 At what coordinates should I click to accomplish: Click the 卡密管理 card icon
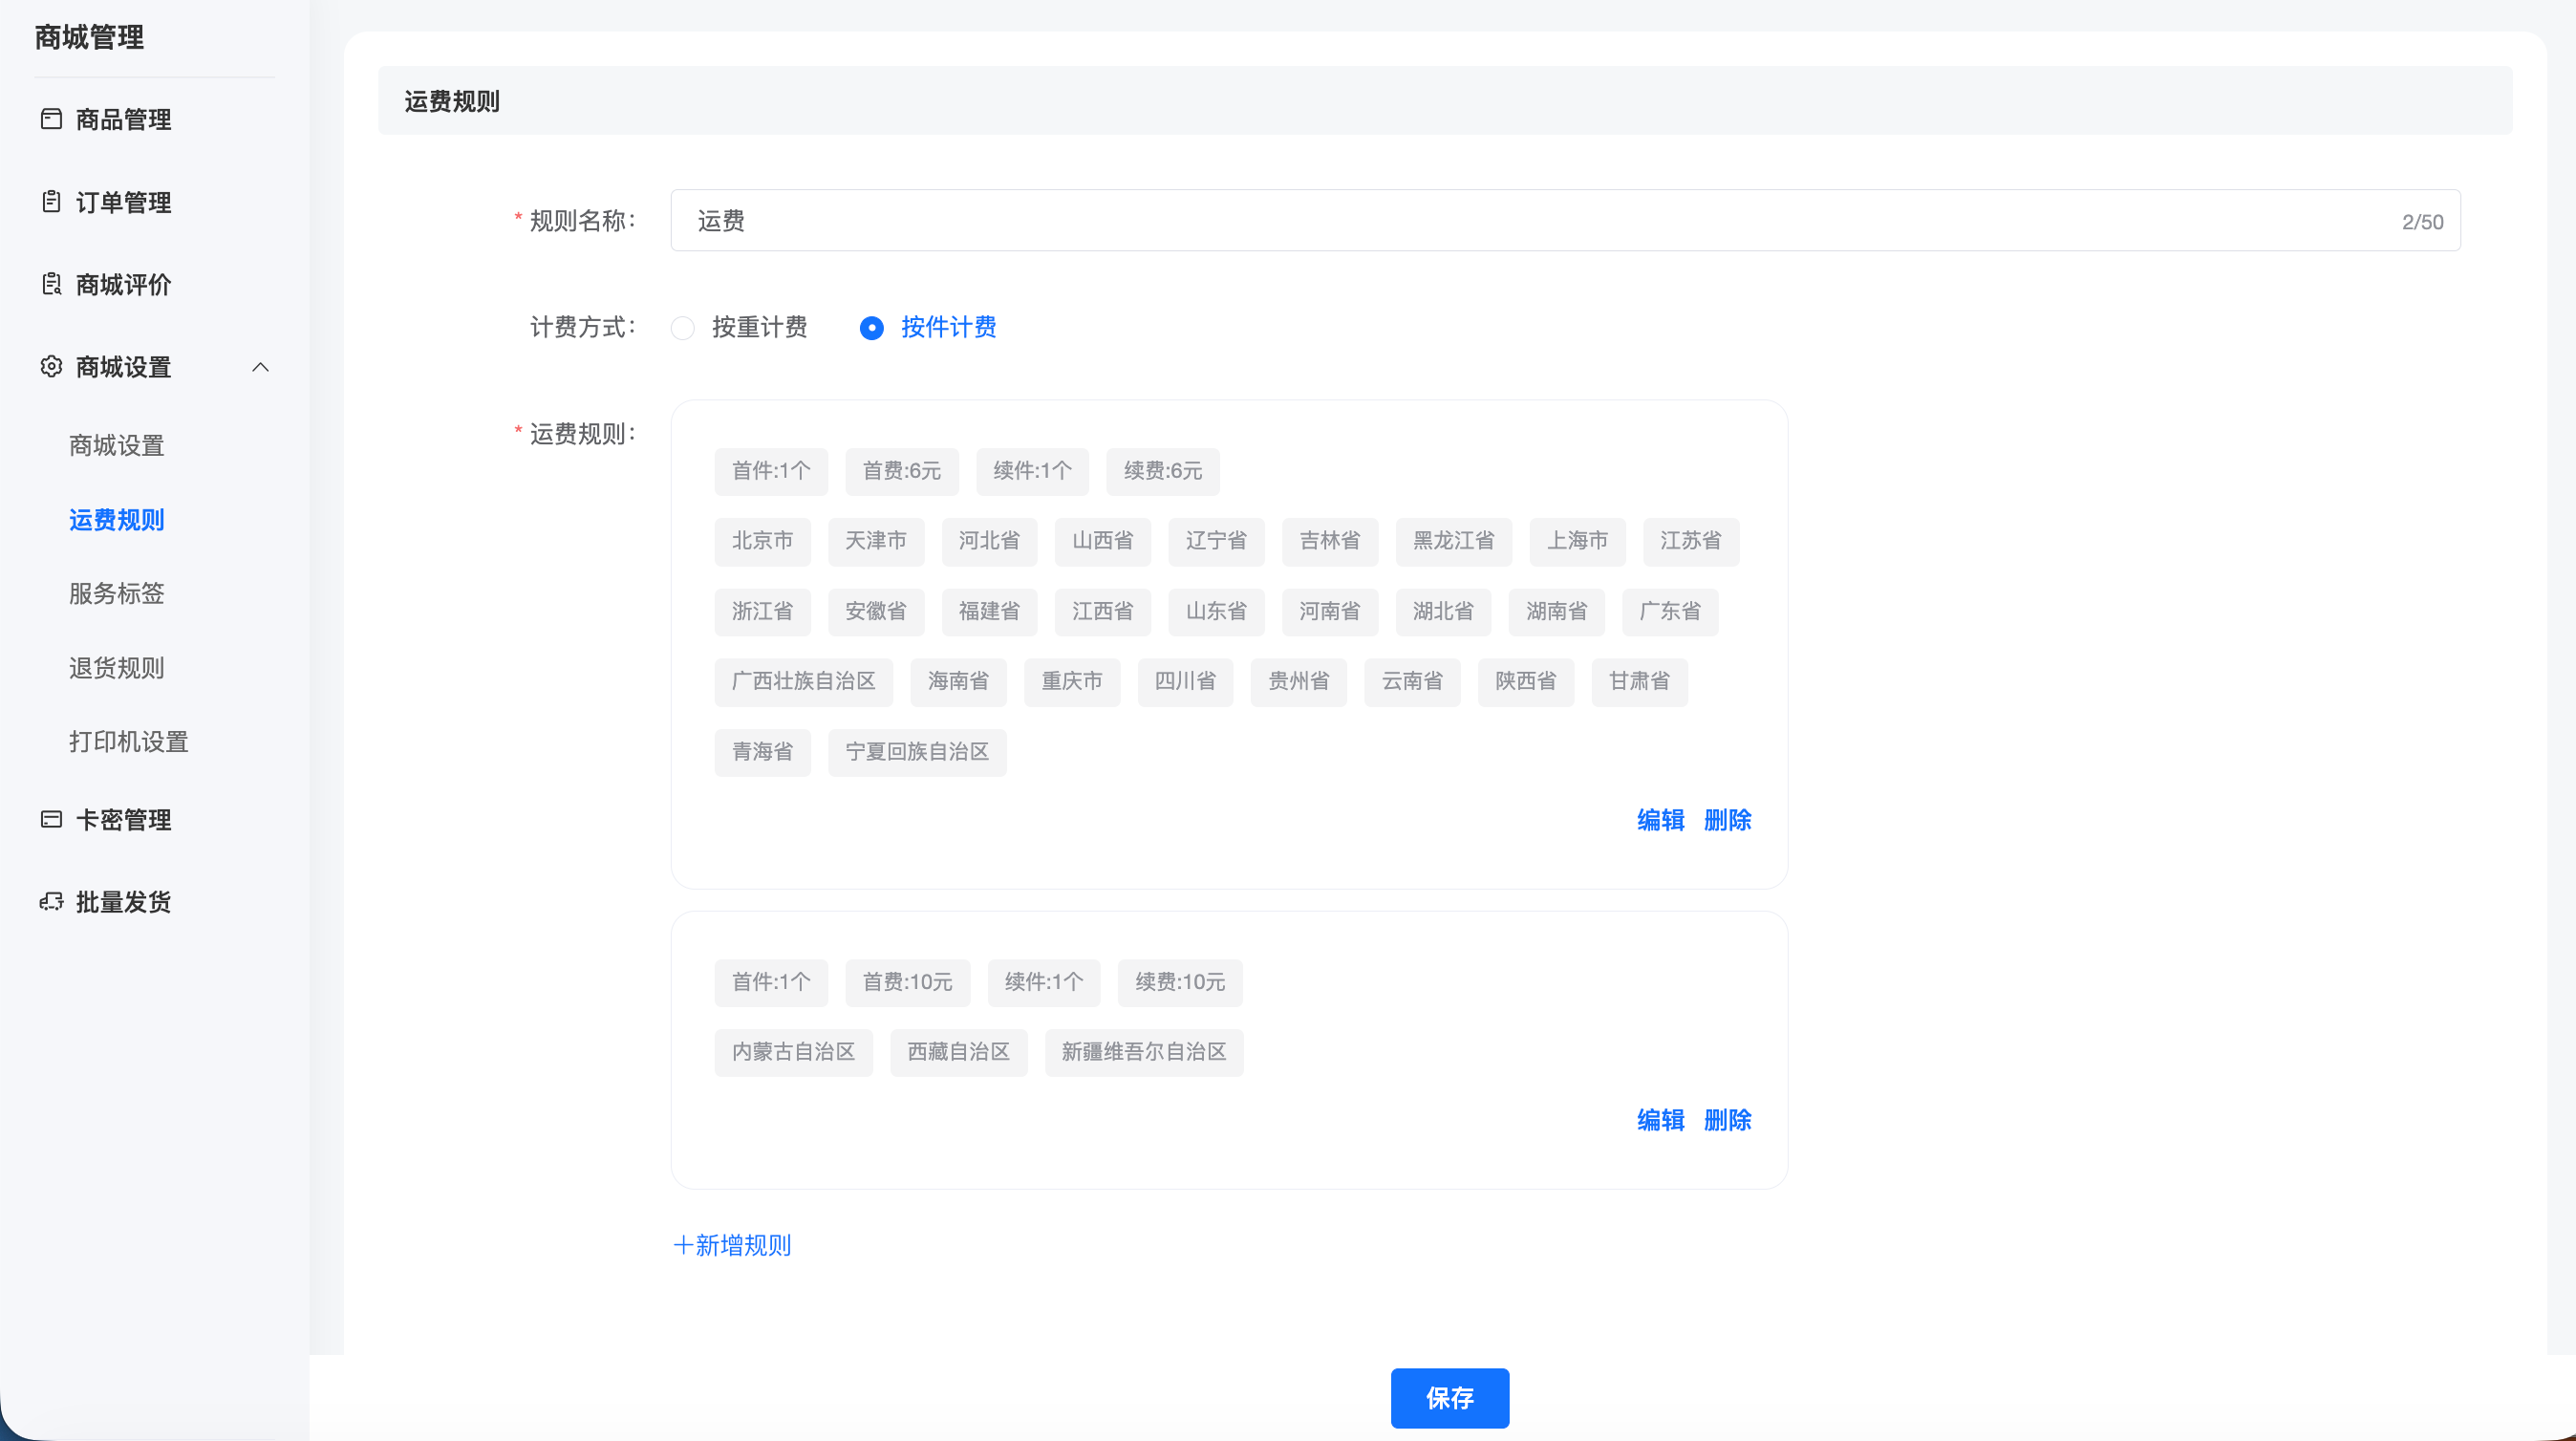(51, 820)
